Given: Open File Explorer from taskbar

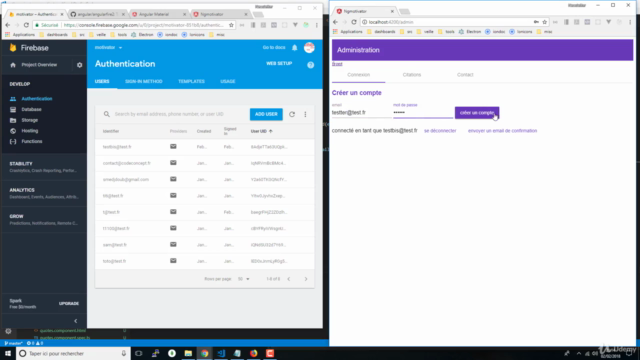Looking at the screenshot, I should (x=188, y=353).
